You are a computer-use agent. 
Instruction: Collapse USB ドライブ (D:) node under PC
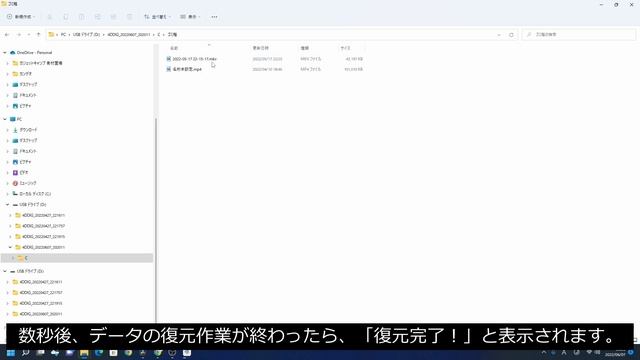(x=7, y=204)
